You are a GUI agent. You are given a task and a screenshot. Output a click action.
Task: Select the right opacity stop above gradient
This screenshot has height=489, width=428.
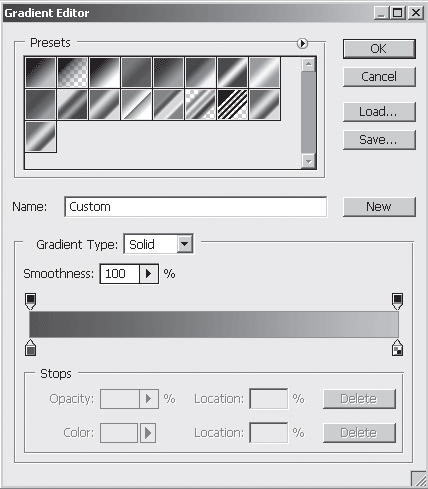pos(397,301)
